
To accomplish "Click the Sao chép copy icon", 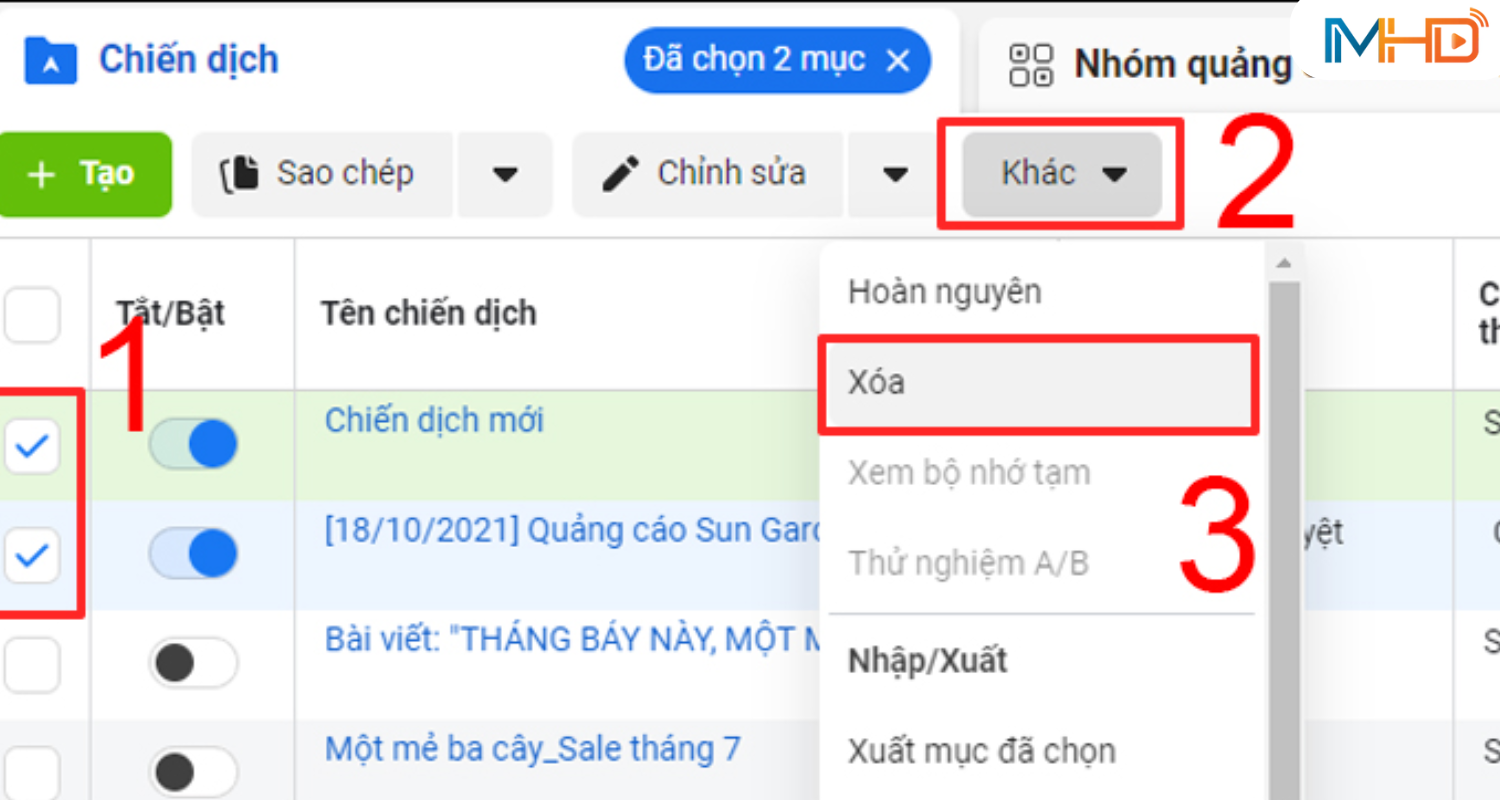I will click(240, 174).
